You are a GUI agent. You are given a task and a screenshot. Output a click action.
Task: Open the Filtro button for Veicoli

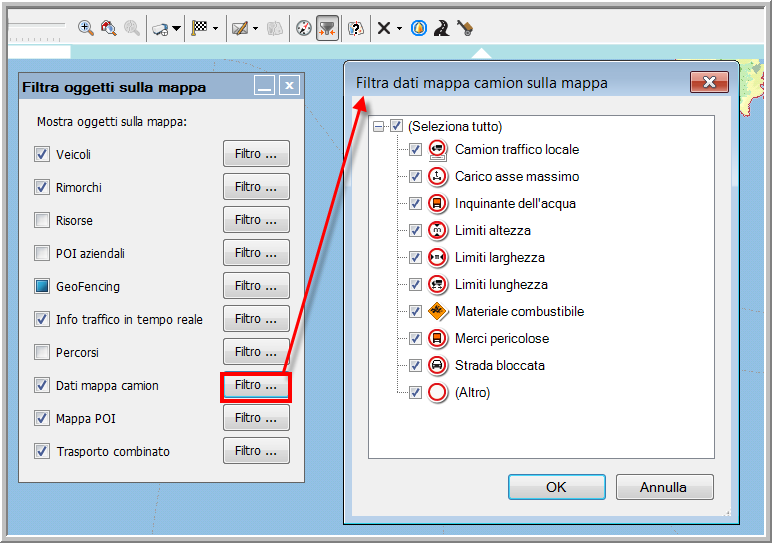(x=256, y=154)
